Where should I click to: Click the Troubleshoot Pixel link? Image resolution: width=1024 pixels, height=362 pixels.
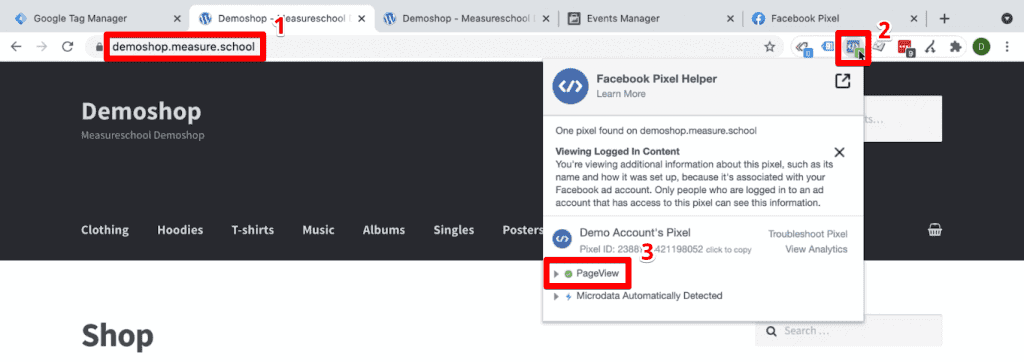tap(808, 234)
